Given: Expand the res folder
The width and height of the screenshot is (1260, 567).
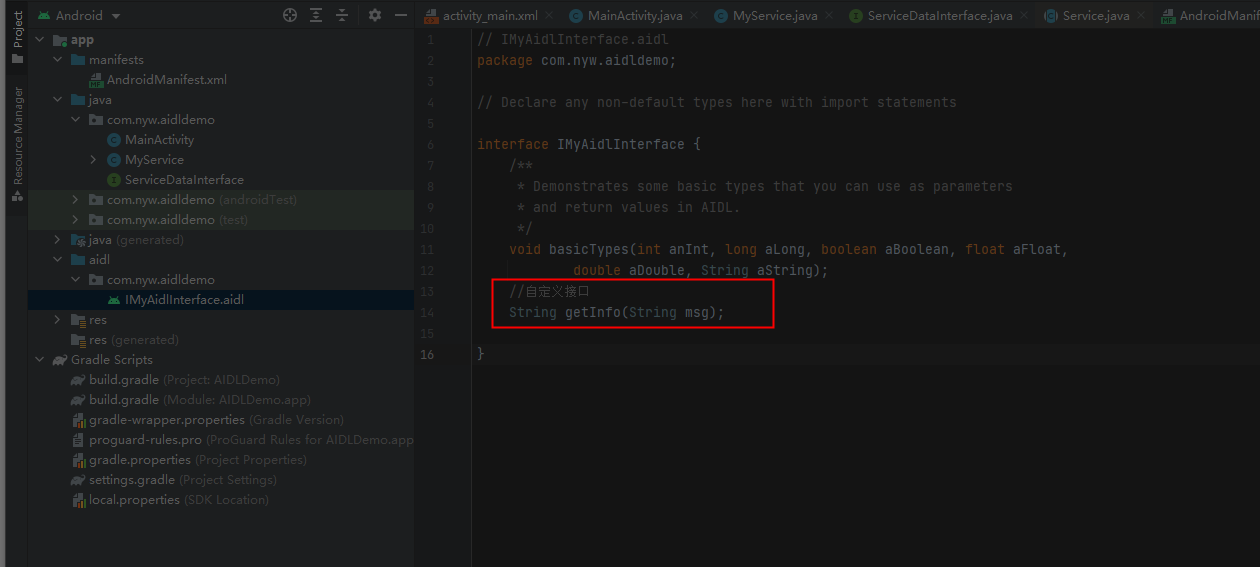Looking at the screenshot, I should click(x=58, y=320).
